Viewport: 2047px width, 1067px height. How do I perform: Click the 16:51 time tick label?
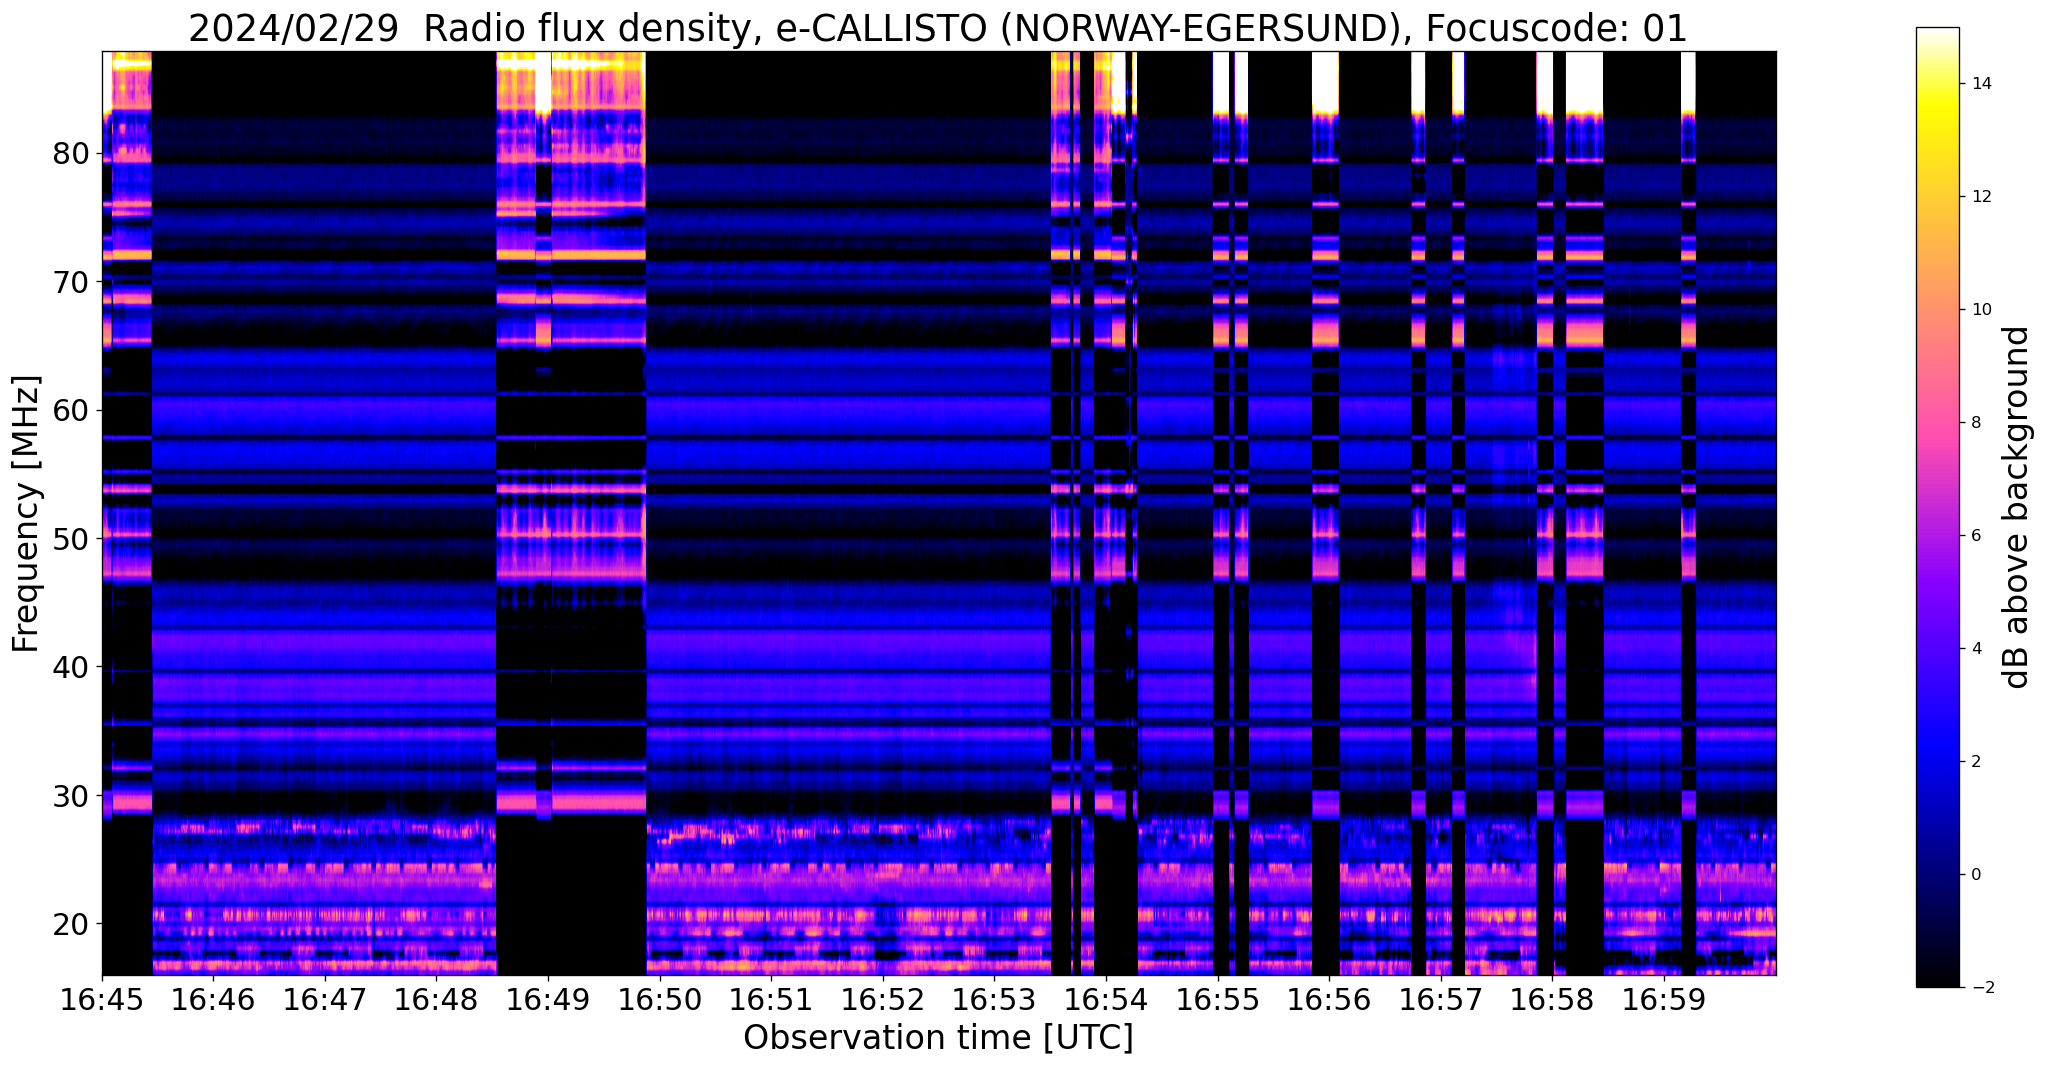tap(771, 998)
